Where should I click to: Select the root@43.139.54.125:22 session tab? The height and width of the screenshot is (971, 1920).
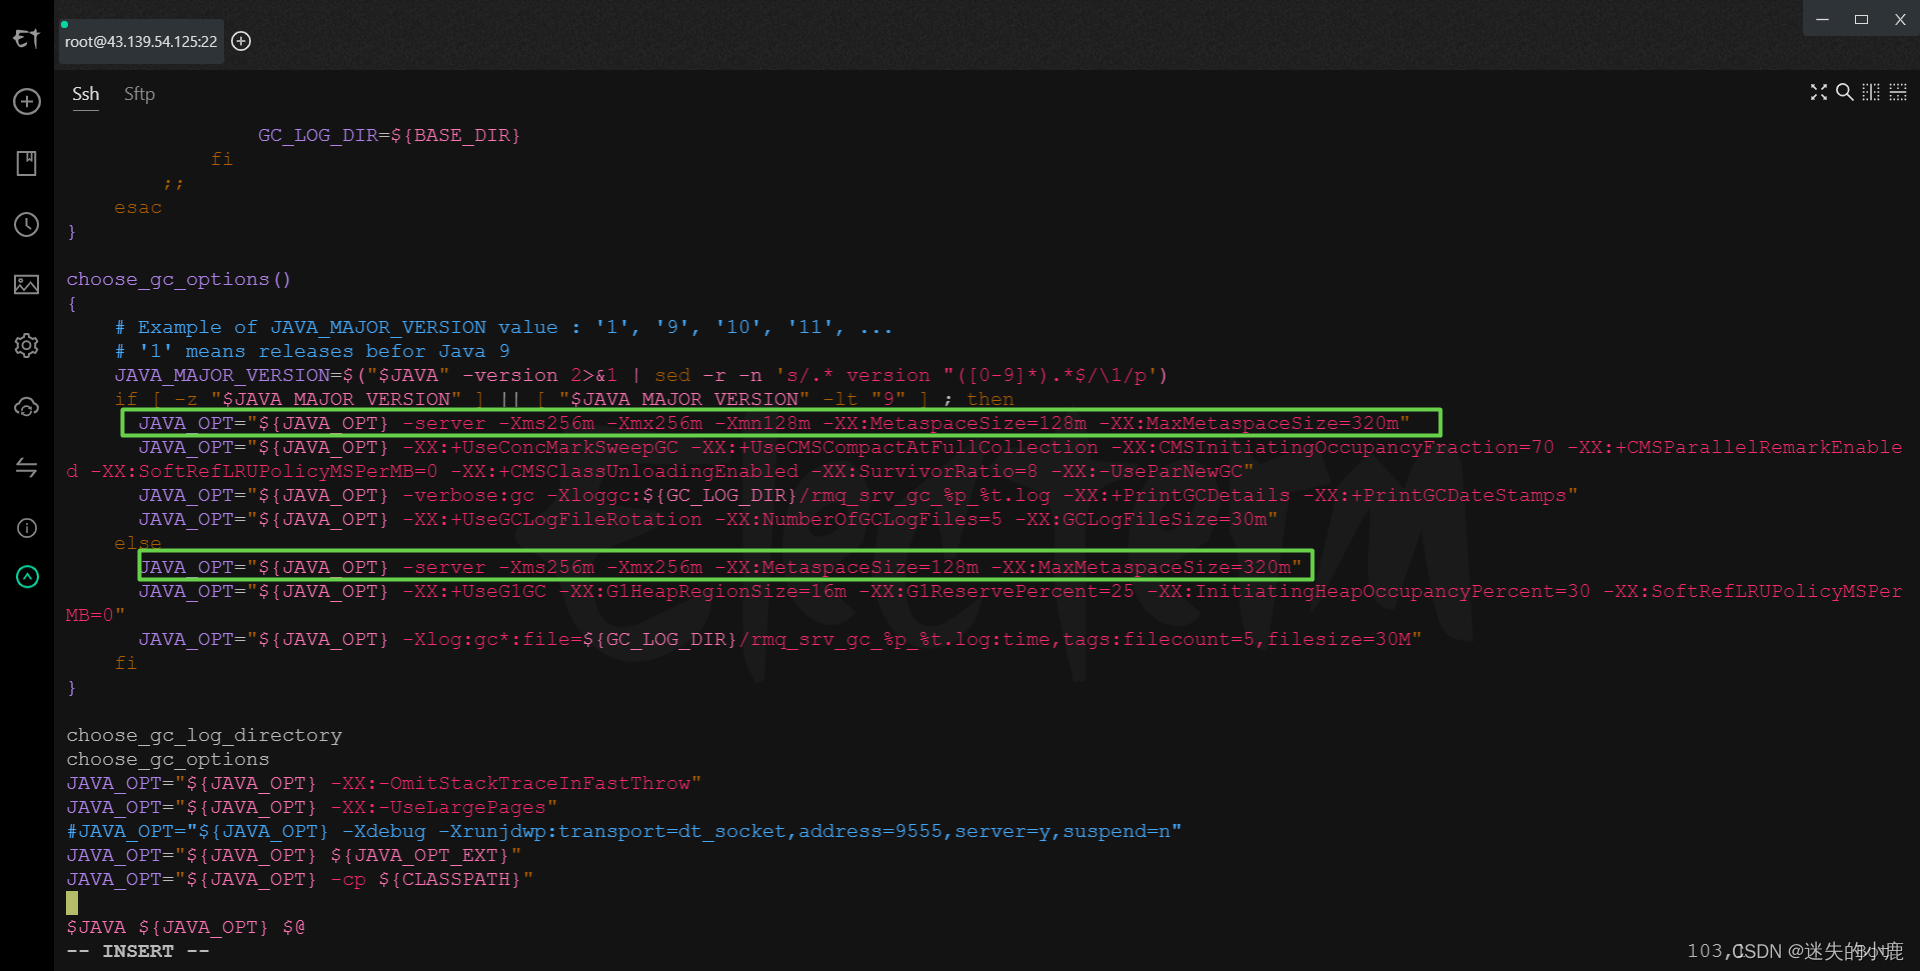[x=141, y=41]
